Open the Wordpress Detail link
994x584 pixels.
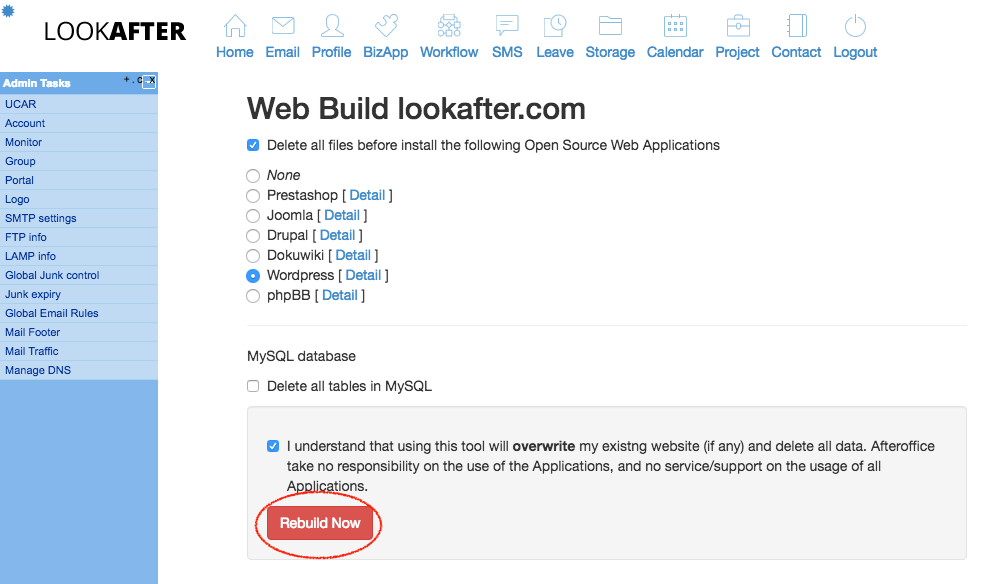363,275
